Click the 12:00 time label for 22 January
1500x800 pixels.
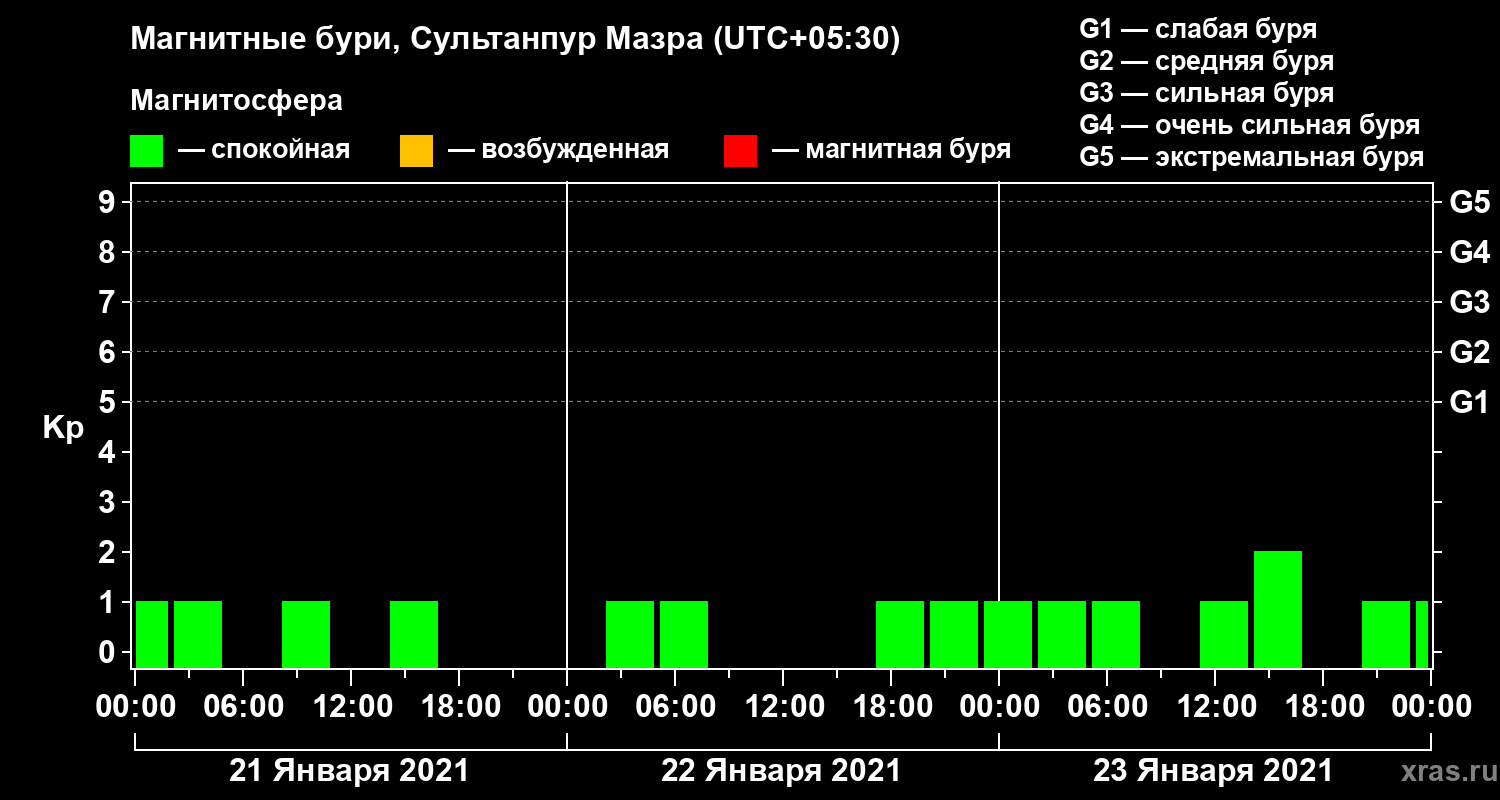pyautogui.click(x=783, y=707)
